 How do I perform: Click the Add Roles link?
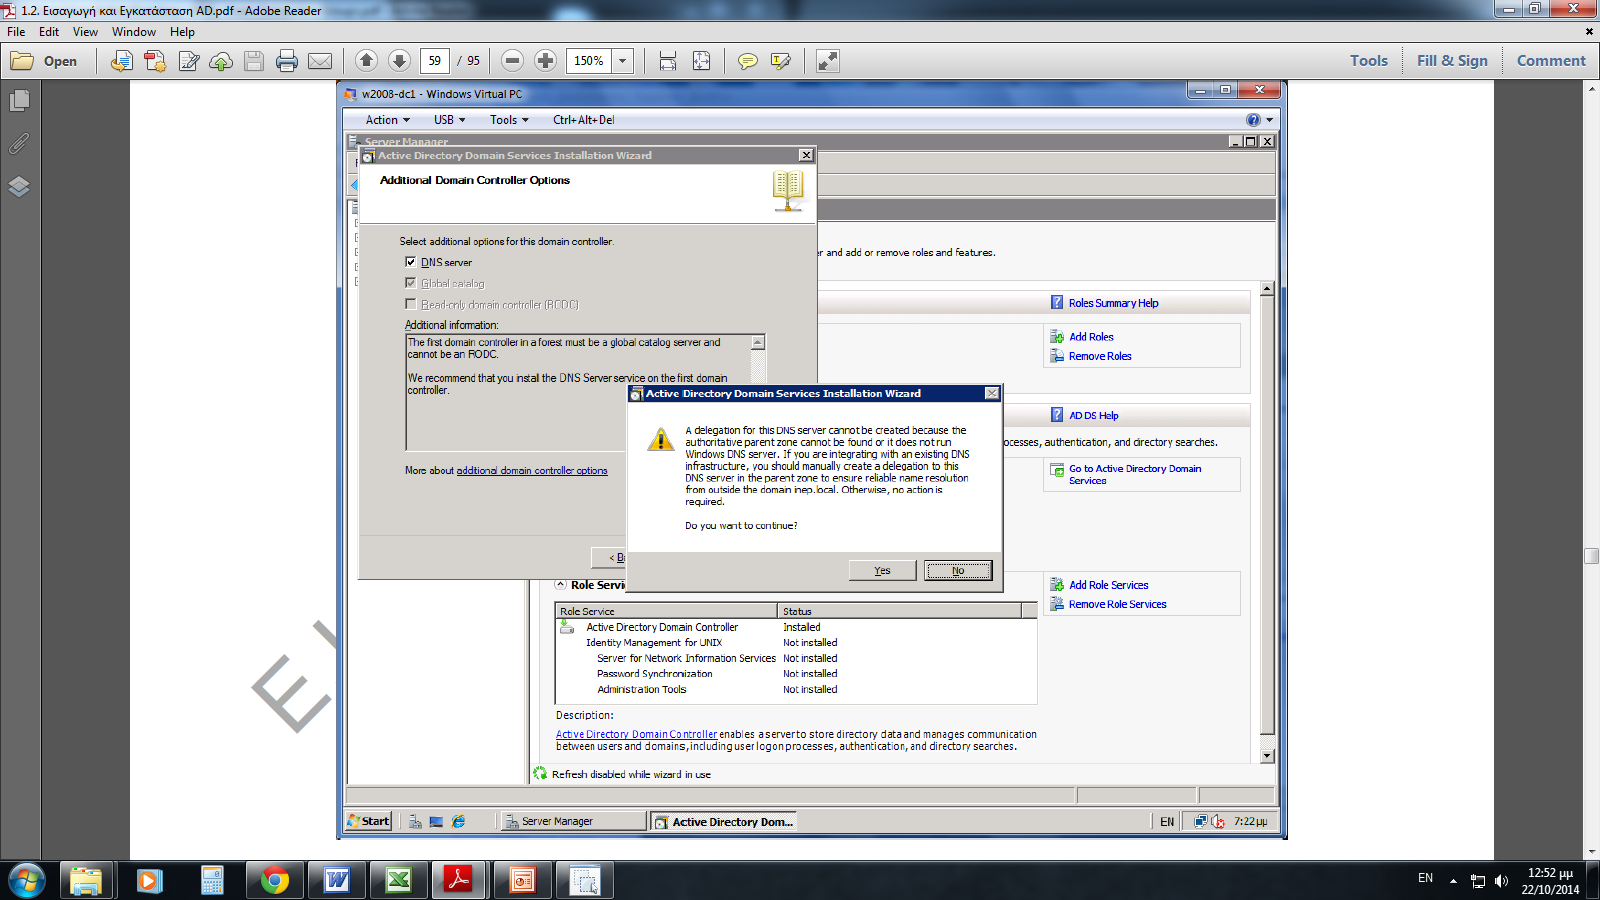[x=1091, y=337]
